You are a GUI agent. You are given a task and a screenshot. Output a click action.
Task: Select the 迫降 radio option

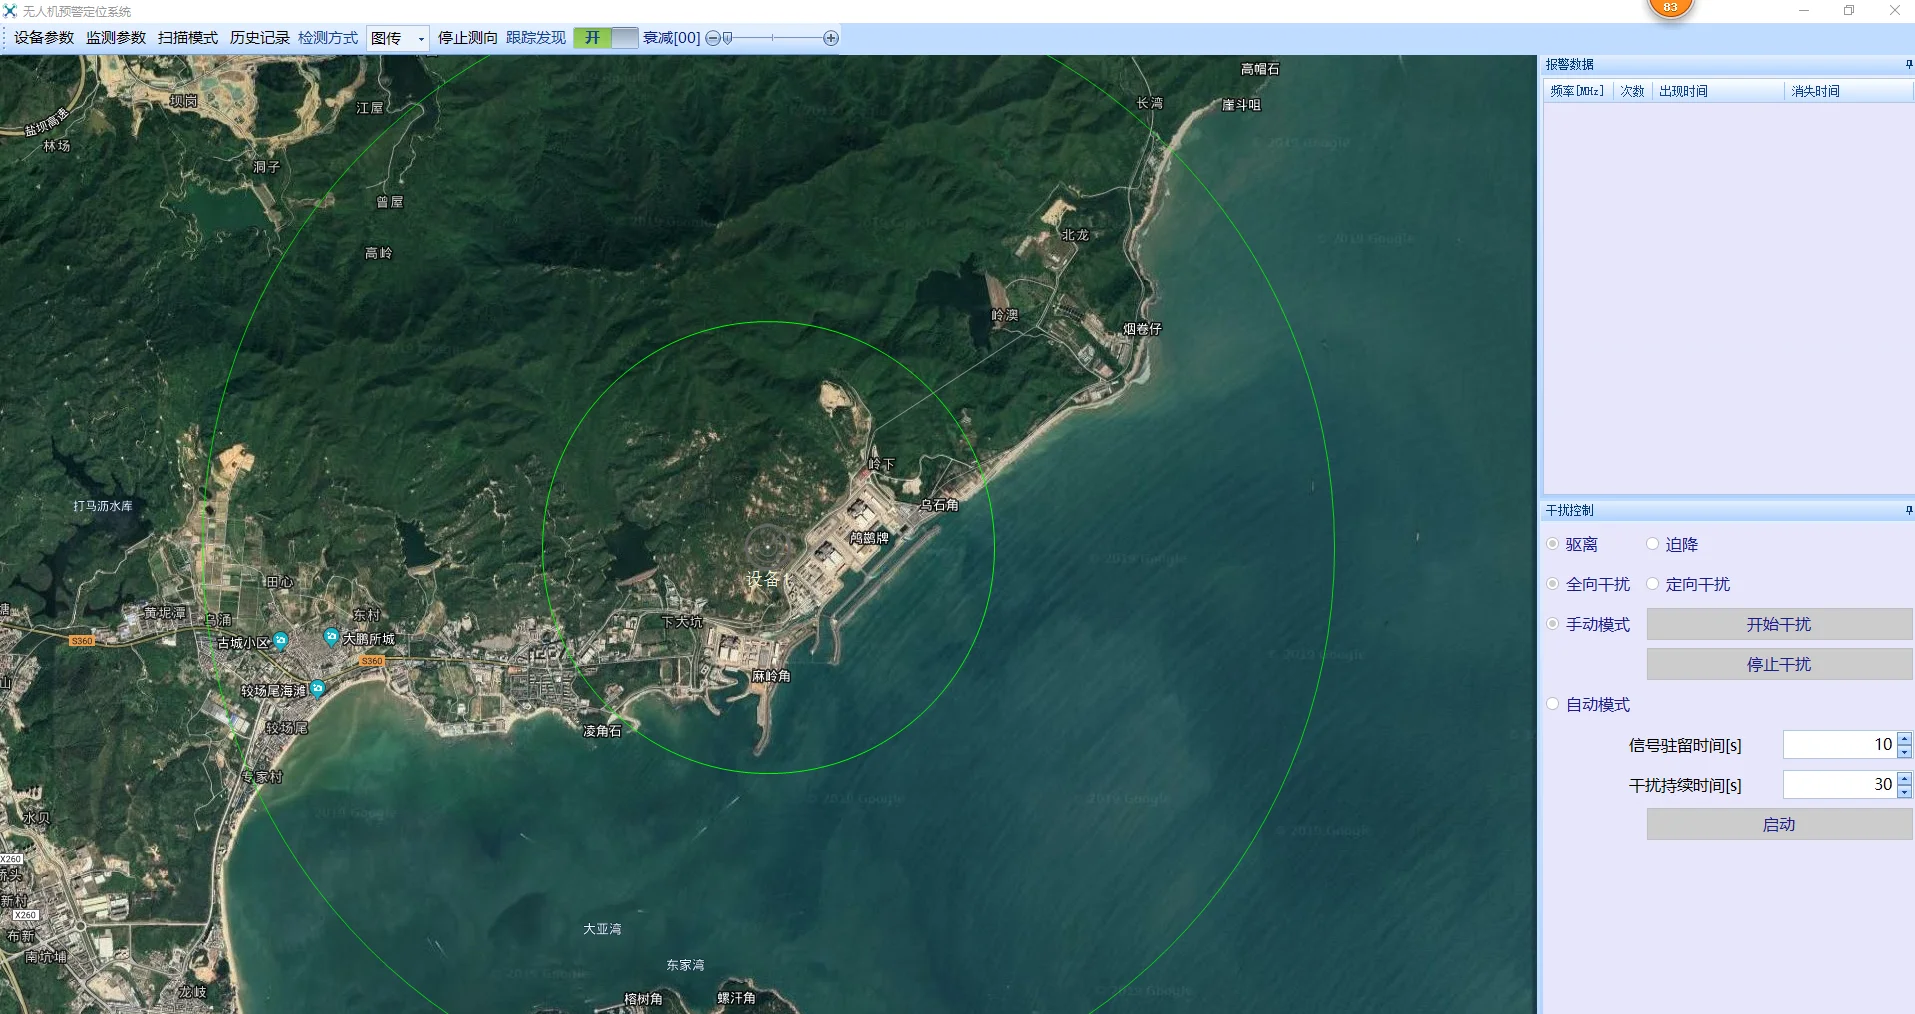coord(1653,544)
